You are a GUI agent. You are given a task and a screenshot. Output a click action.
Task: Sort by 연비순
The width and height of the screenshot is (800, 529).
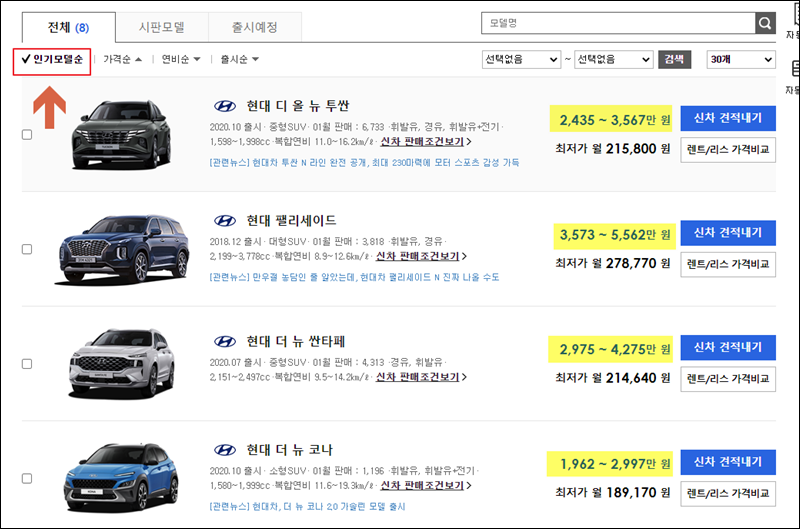point(181,59)
